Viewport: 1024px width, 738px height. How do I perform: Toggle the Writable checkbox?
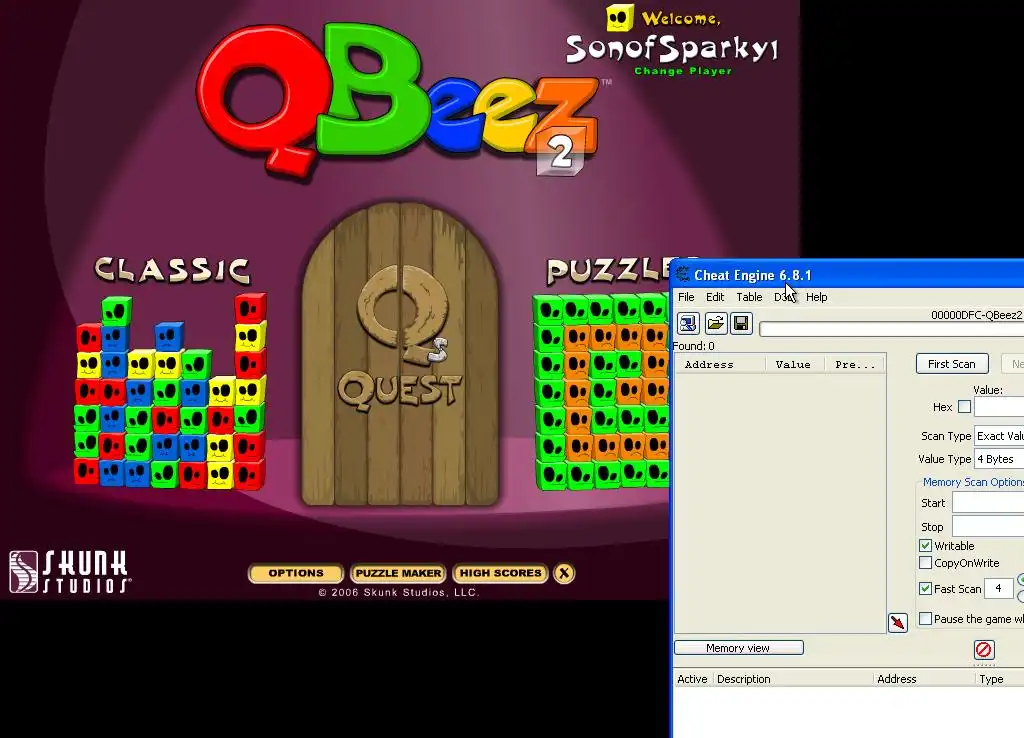coord(925,545)
